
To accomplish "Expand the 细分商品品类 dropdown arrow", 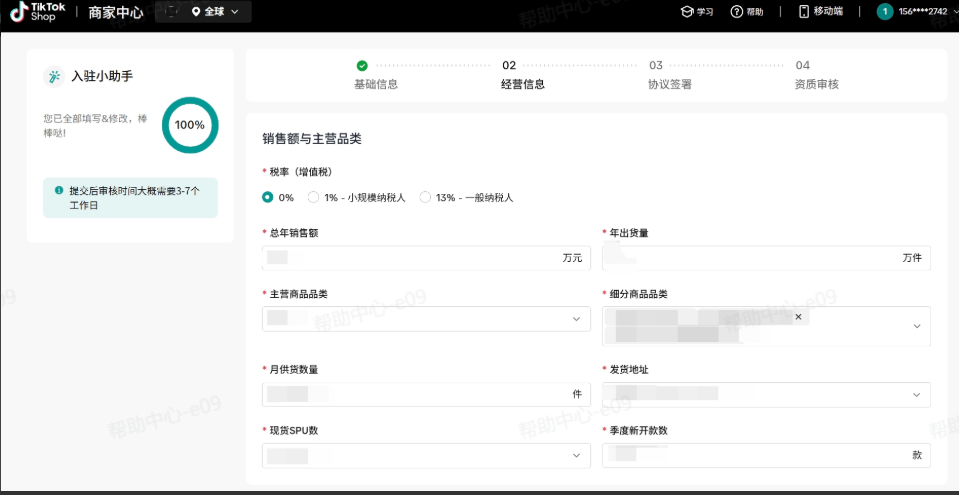I will [x=917, y=326].
